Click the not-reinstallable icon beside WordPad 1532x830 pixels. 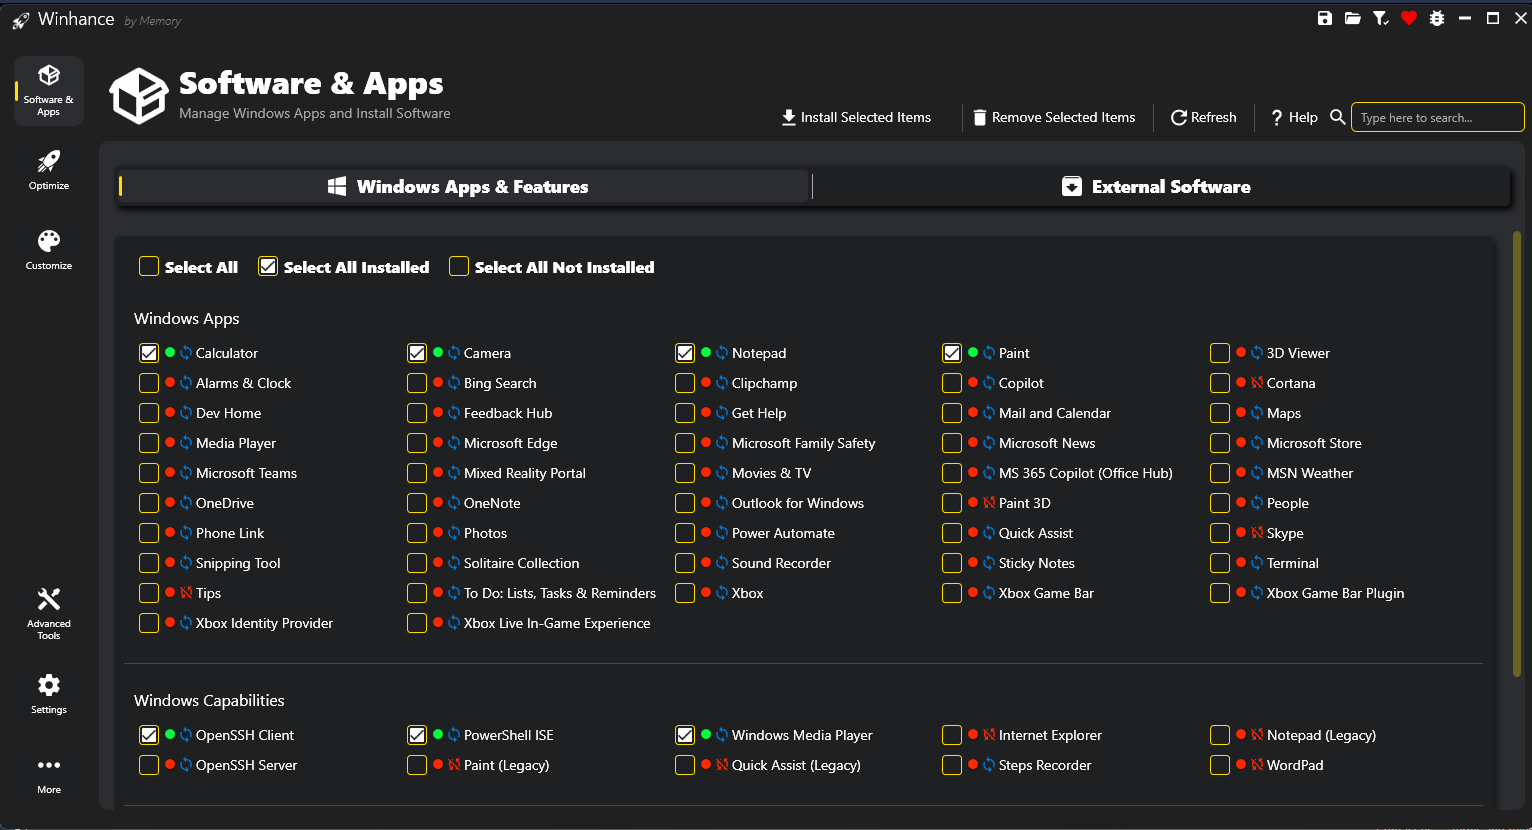tap(1257, 765)
